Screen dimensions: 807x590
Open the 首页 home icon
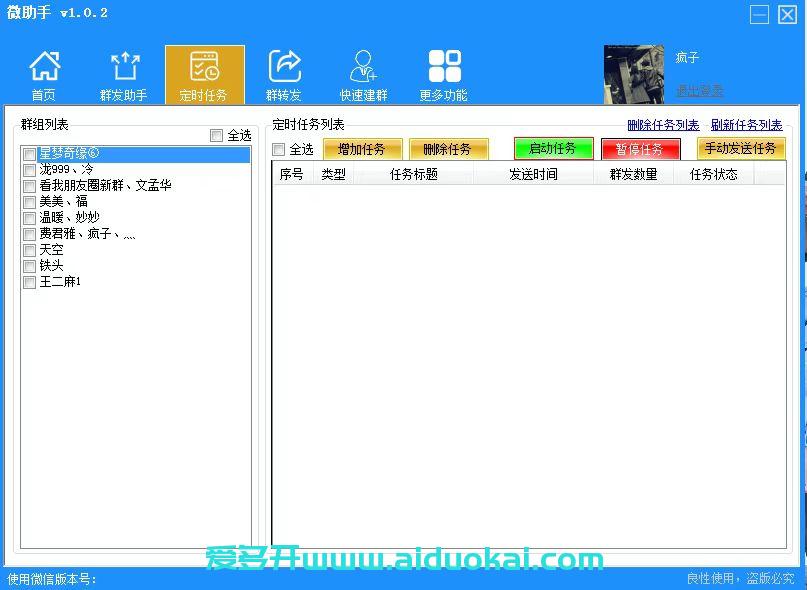tap(44, 72)
